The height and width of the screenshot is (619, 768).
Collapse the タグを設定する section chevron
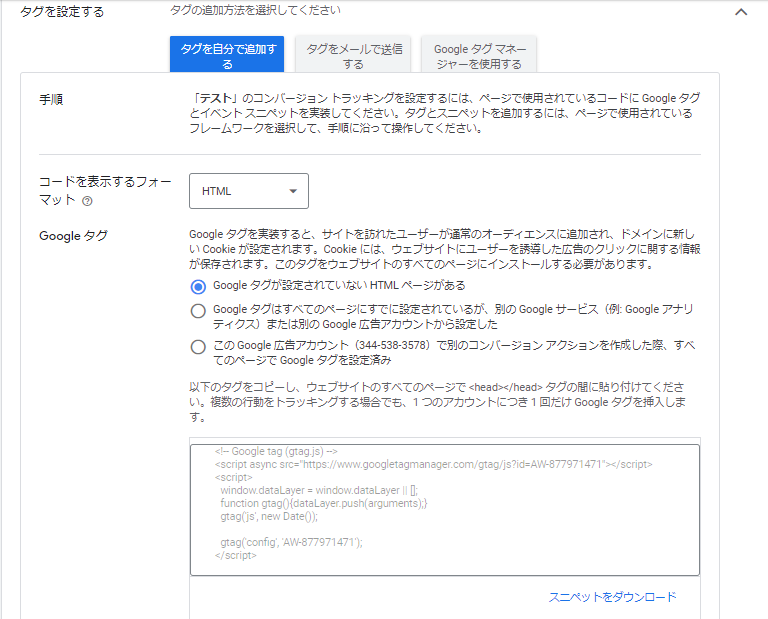741,12
